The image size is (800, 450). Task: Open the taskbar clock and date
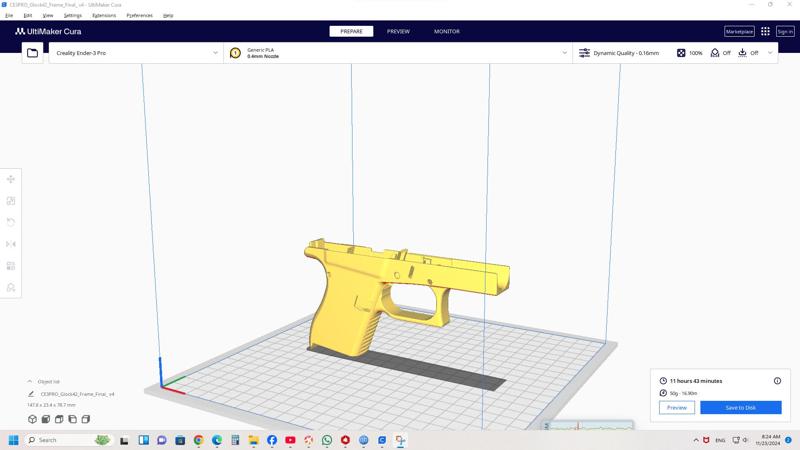tap(770, 440)
